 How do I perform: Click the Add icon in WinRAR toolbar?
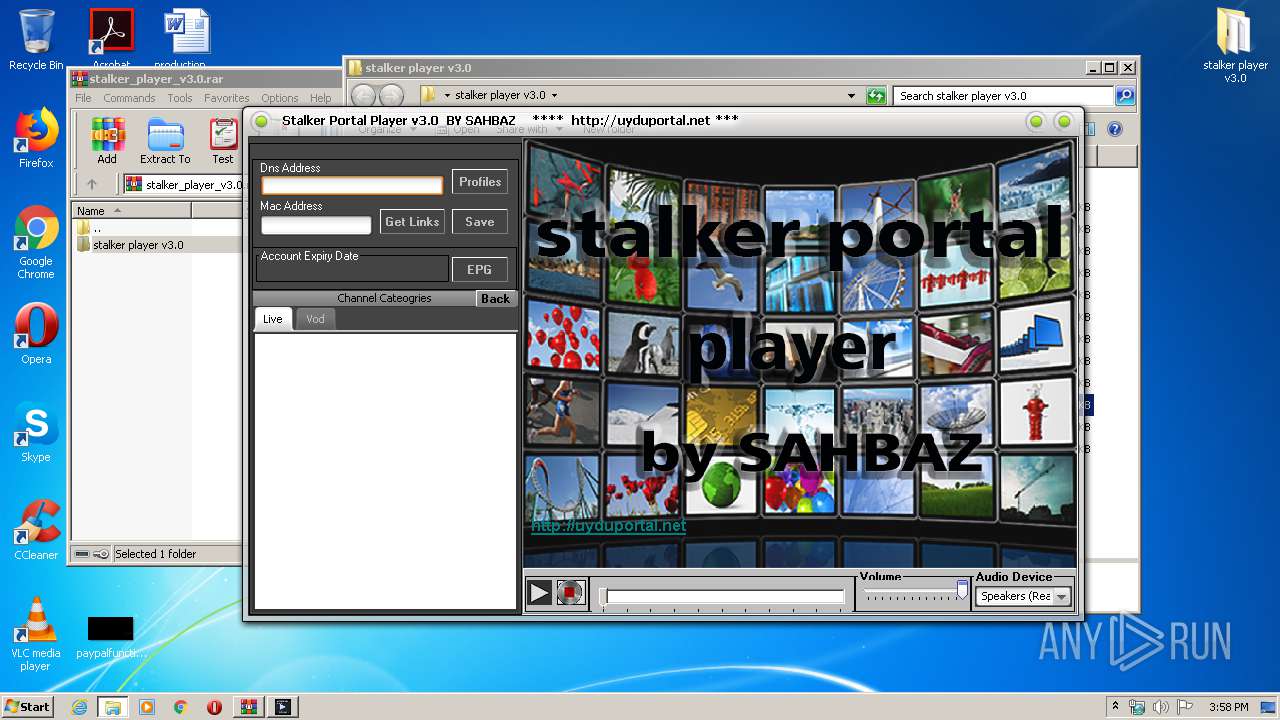pos(107,141)
